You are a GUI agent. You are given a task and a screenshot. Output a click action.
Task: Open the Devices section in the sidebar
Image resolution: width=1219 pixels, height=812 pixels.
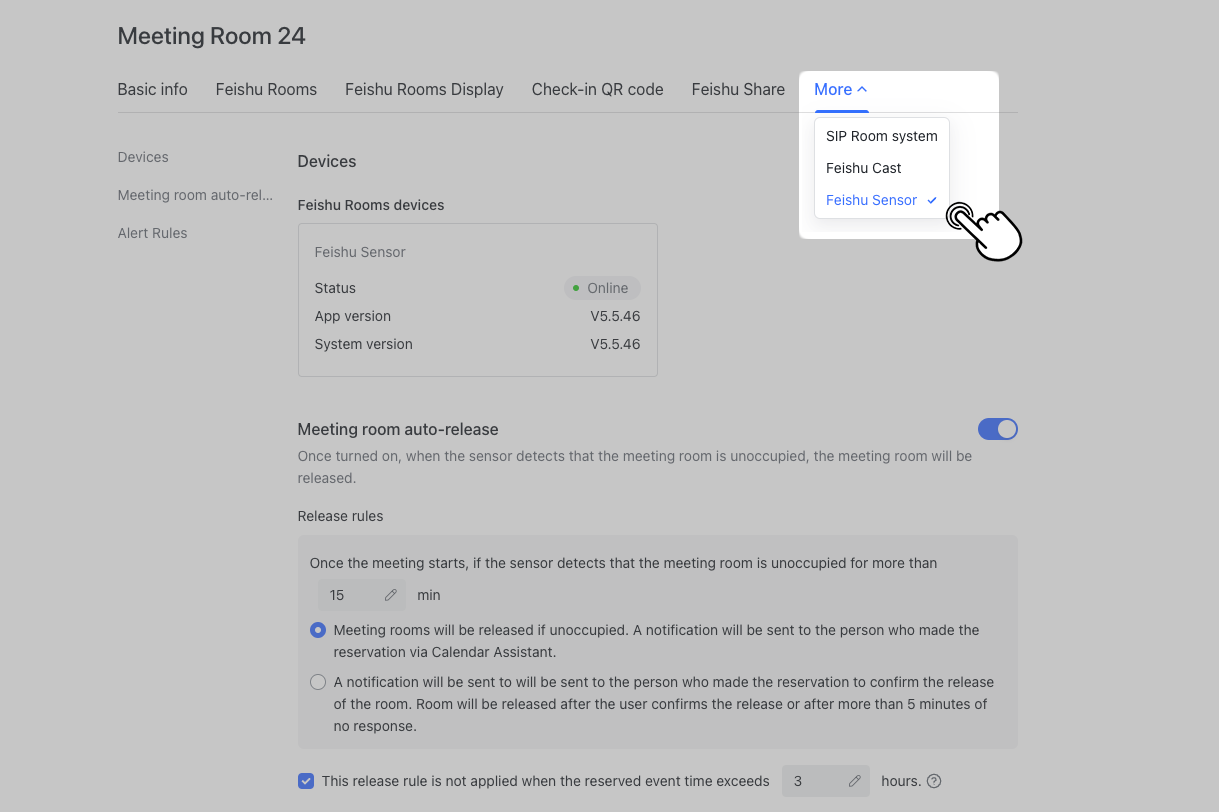142,157
